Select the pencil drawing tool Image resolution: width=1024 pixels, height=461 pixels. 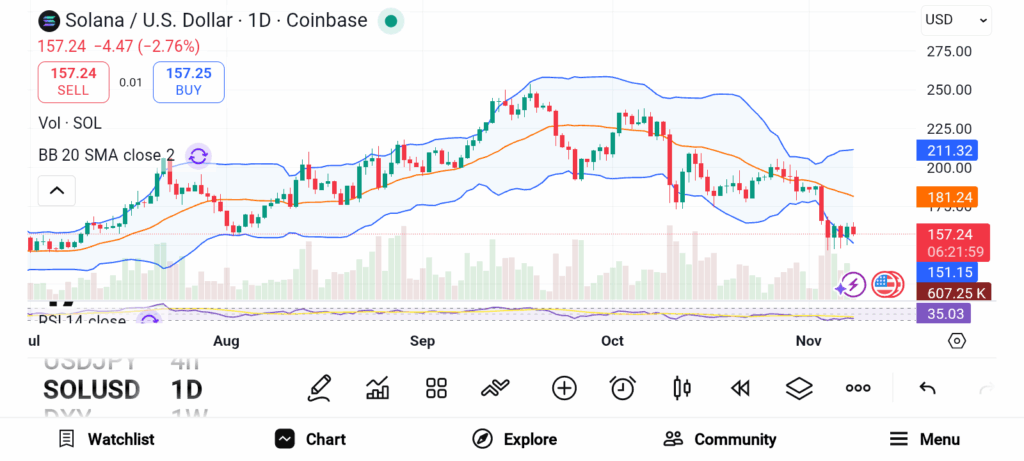coord(320,388)
